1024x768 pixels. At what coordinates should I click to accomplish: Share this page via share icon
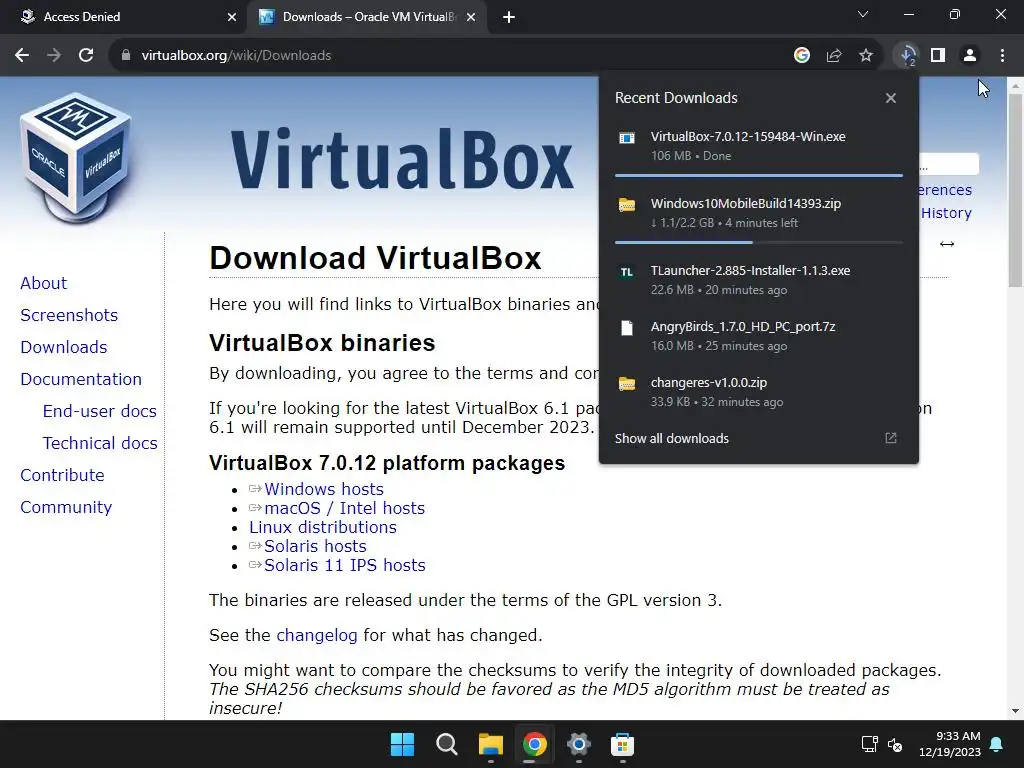(834, 56)
